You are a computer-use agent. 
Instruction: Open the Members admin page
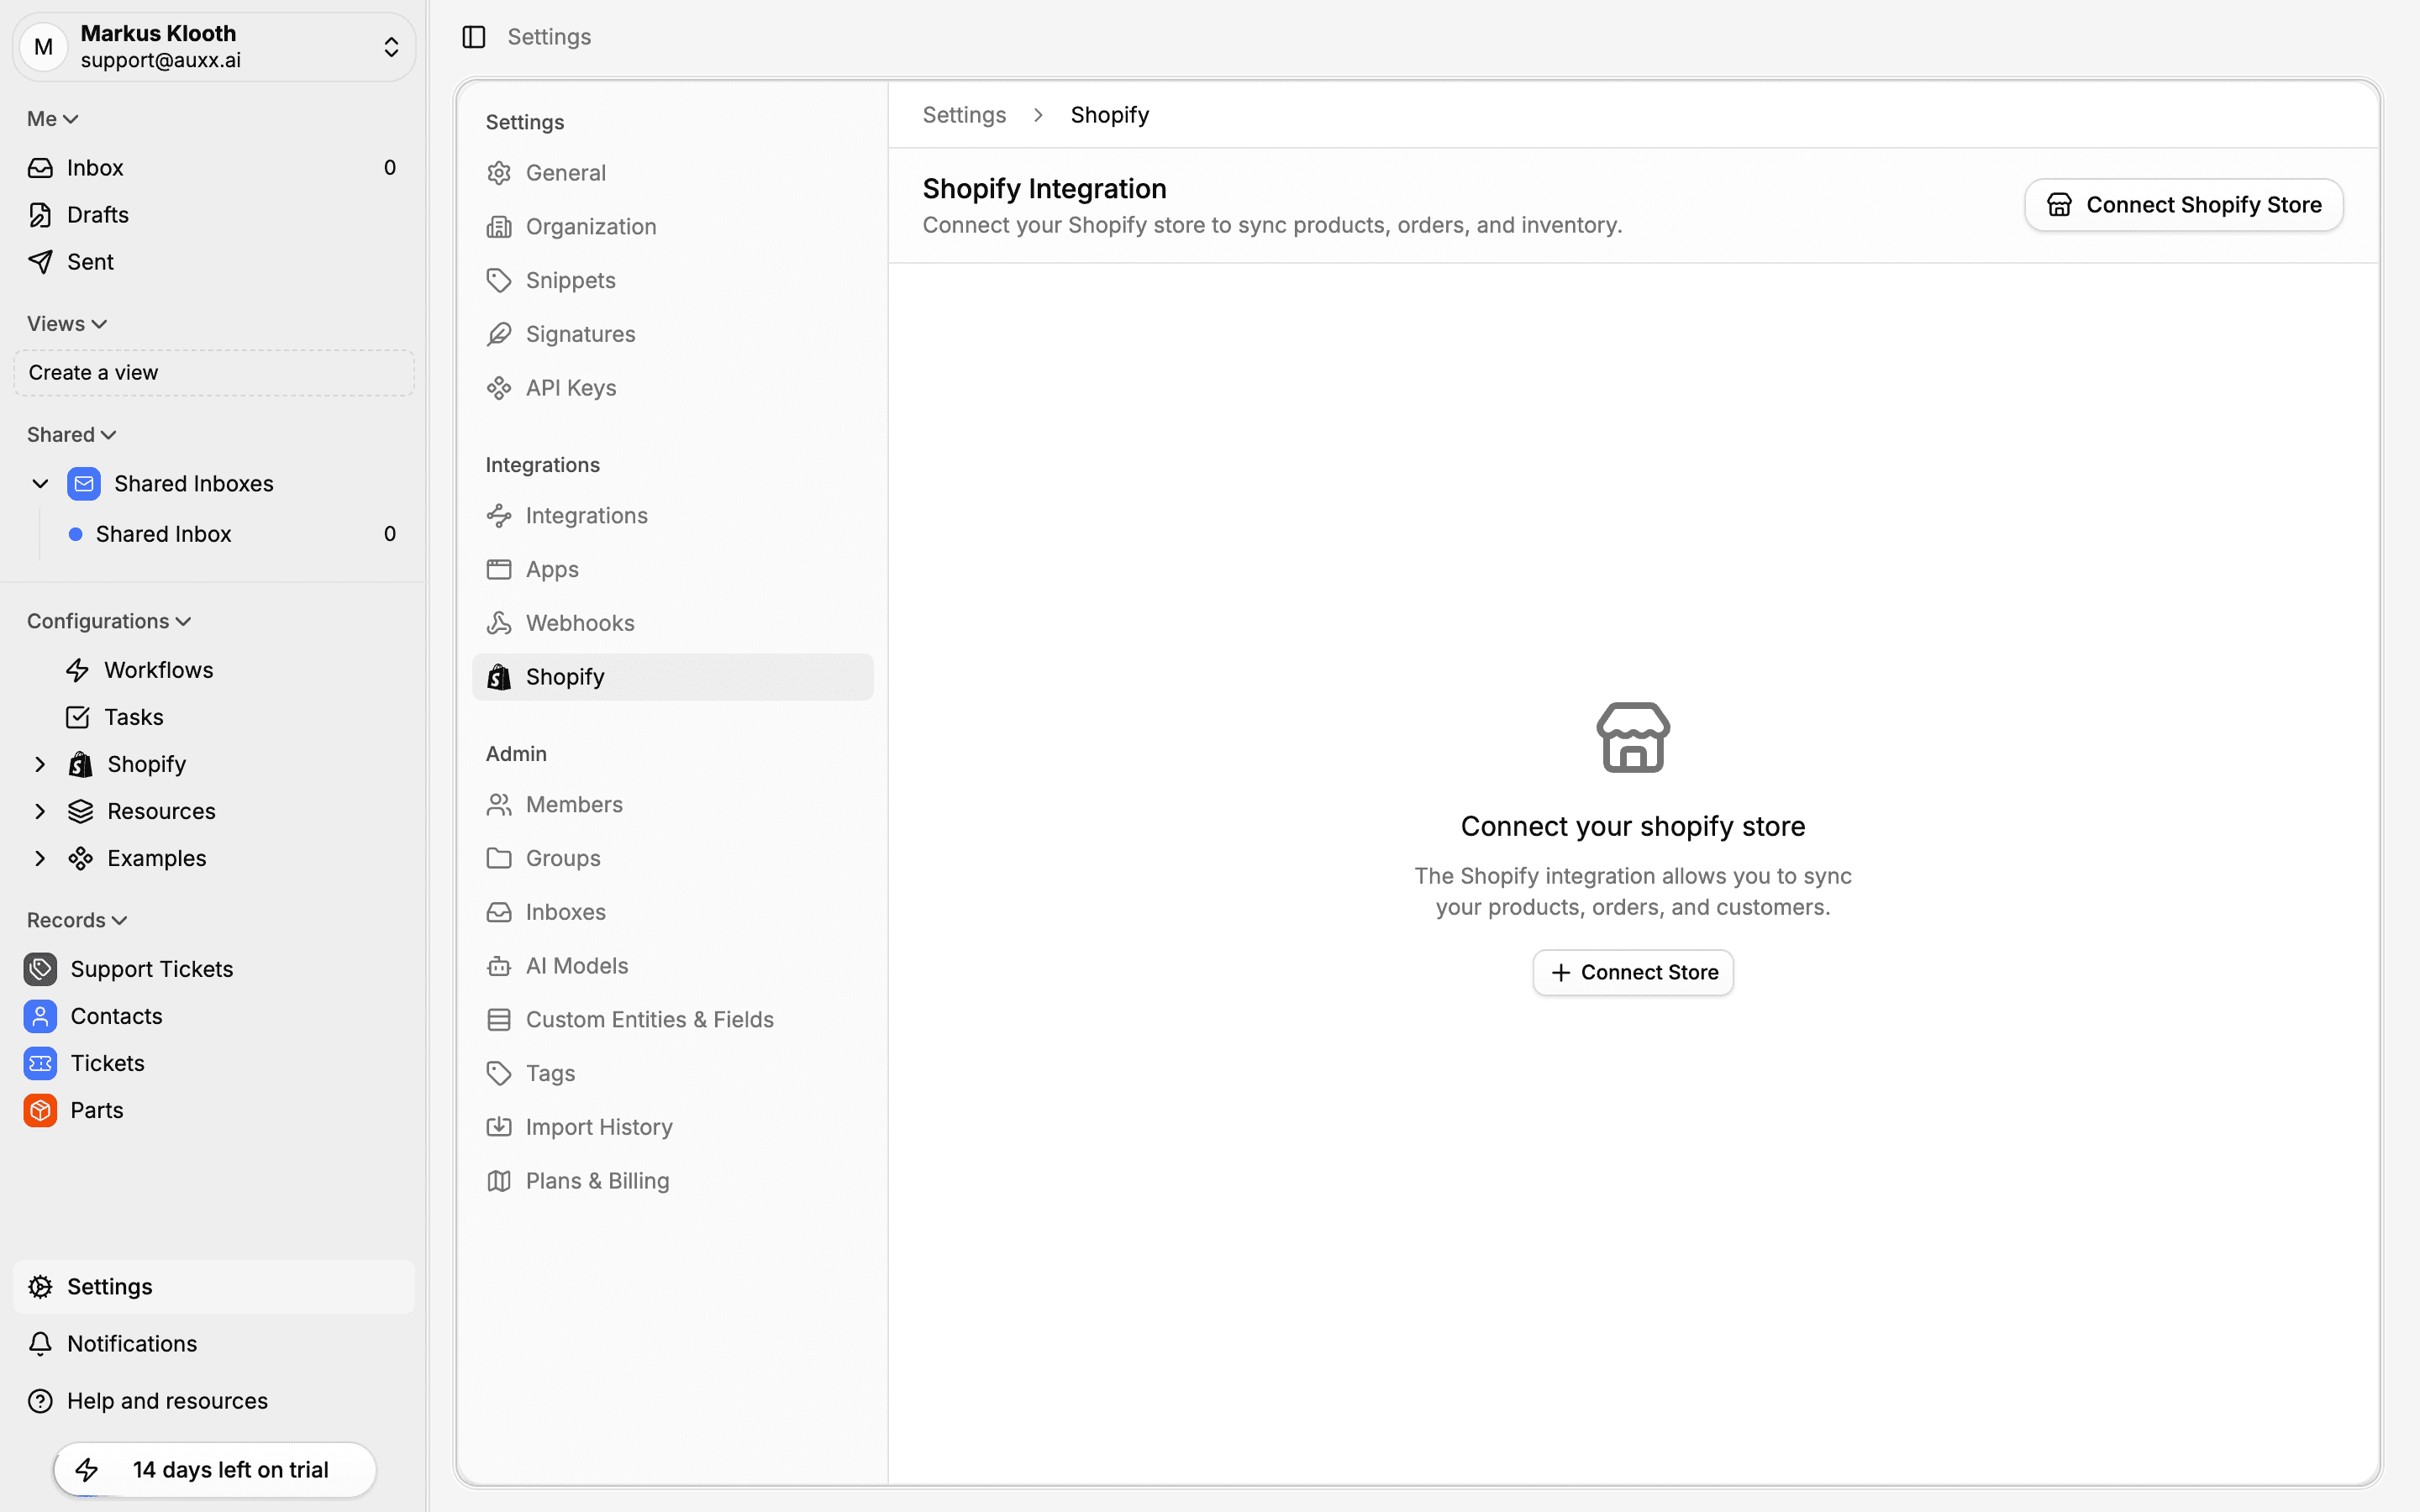click(x=672, y=805)
